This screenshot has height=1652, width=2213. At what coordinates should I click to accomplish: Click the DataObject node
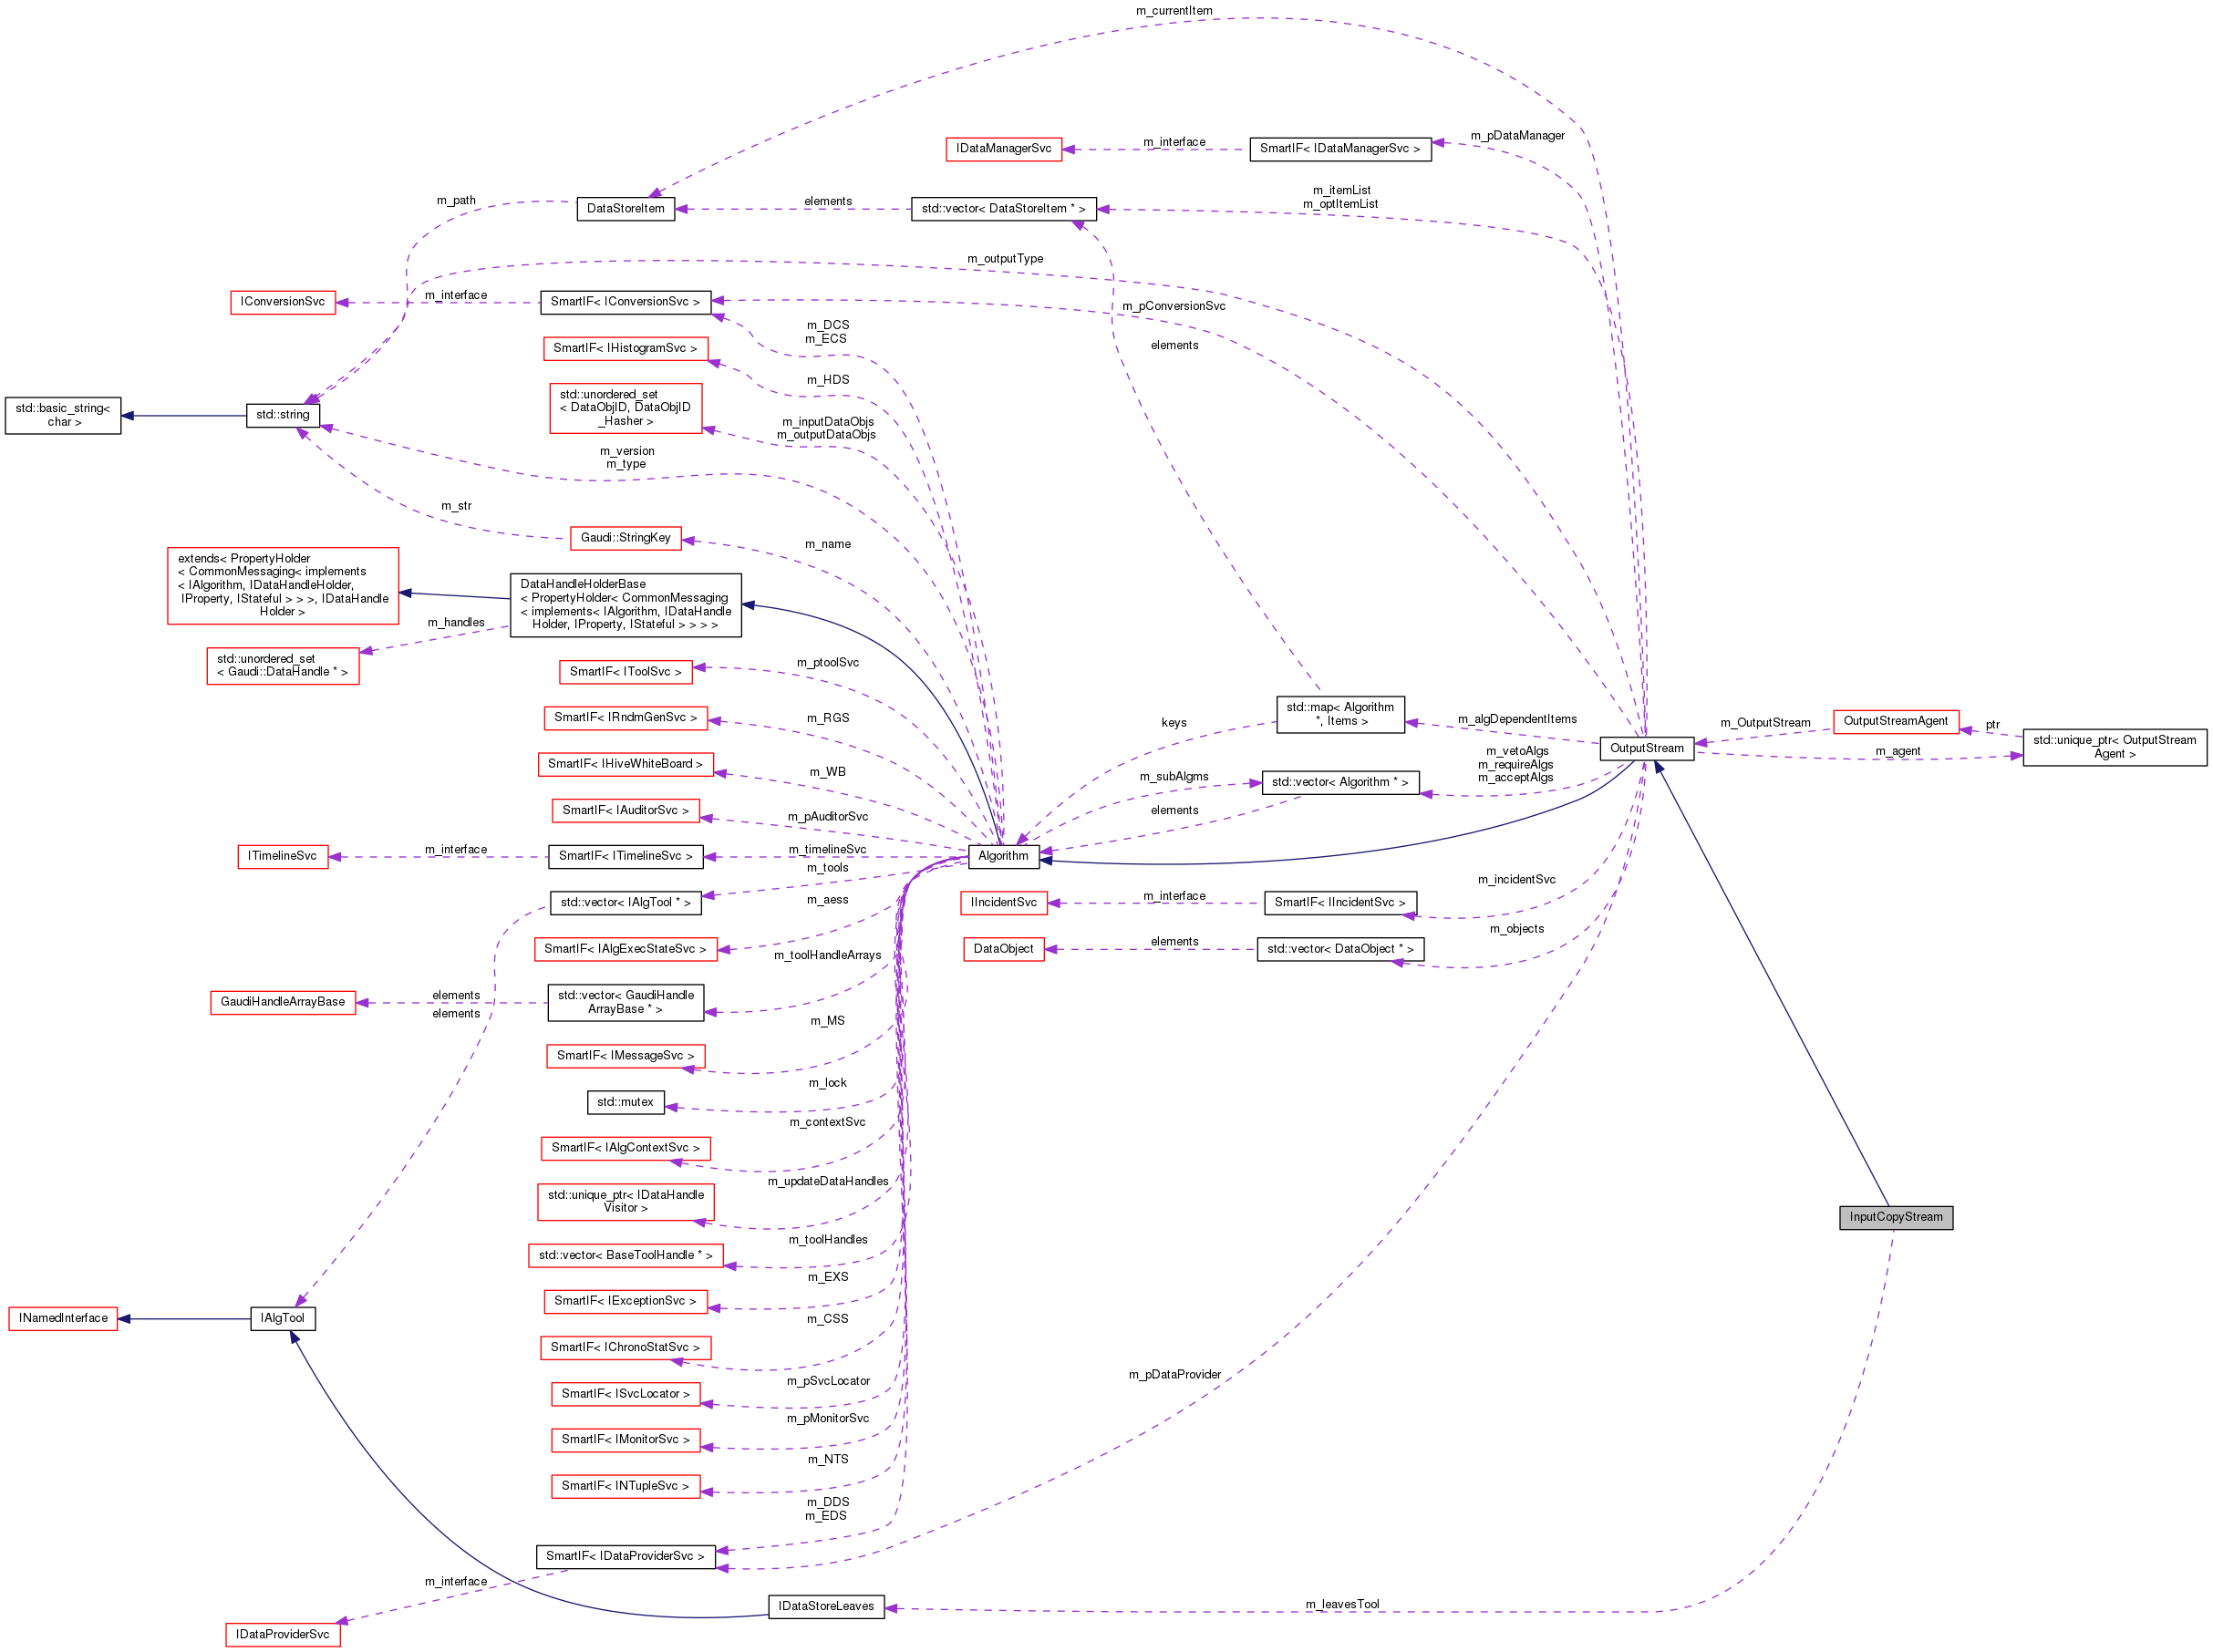(x=1004, y=948)
